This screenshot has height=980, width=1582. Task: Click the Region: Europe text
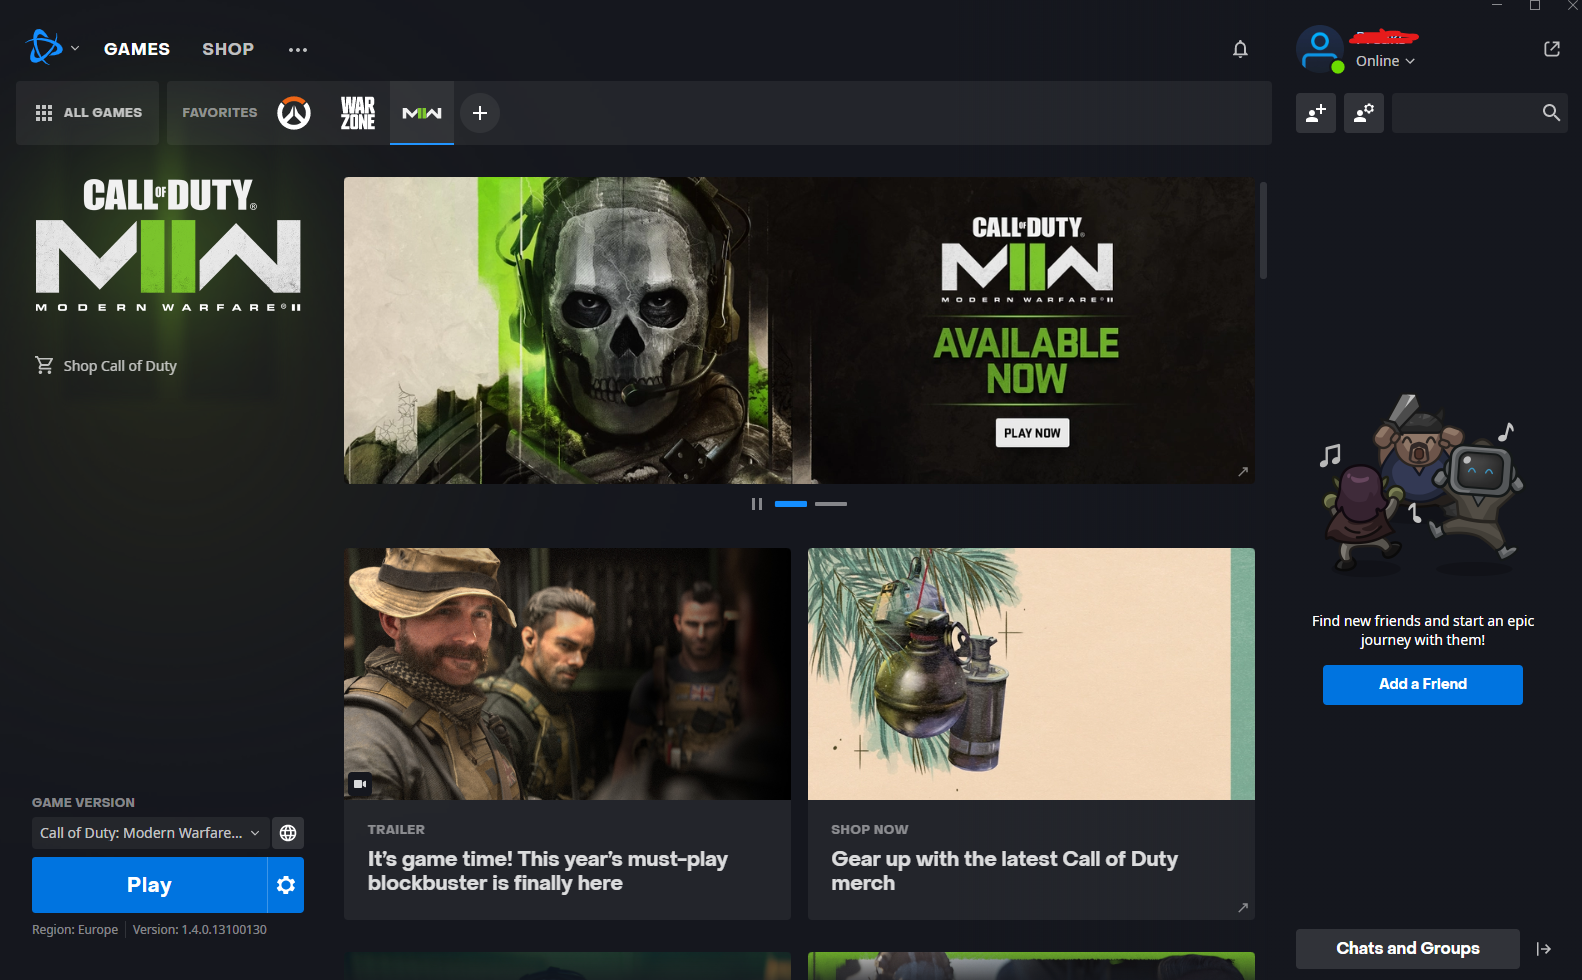pyautogui.click(x=75, y=930)
